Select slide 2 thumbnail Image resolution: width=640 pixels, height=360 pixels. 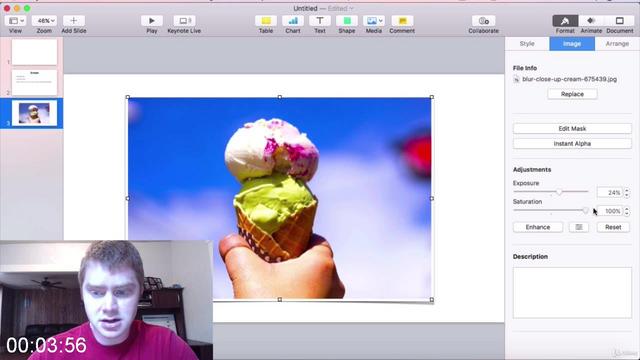pyautogui.click(x=34, y=82)
